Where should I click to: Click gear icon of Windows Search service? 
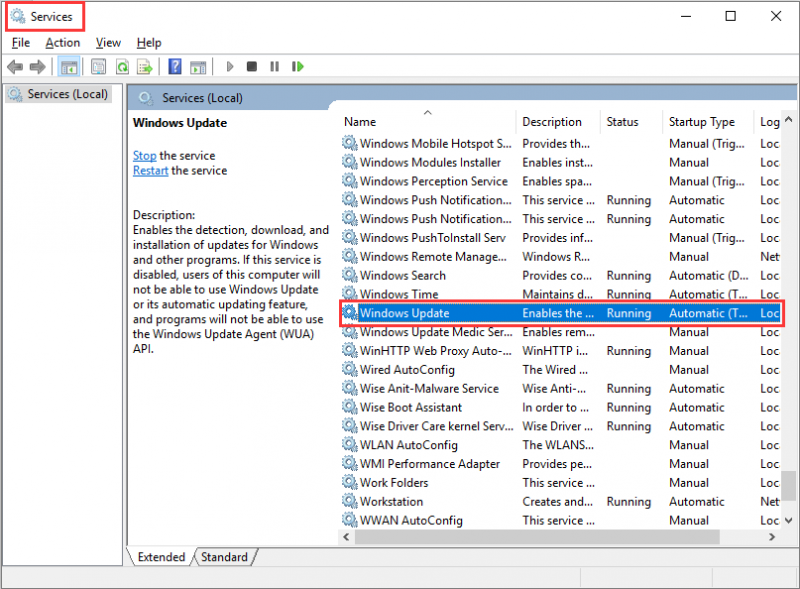click(x=349, y=275)
